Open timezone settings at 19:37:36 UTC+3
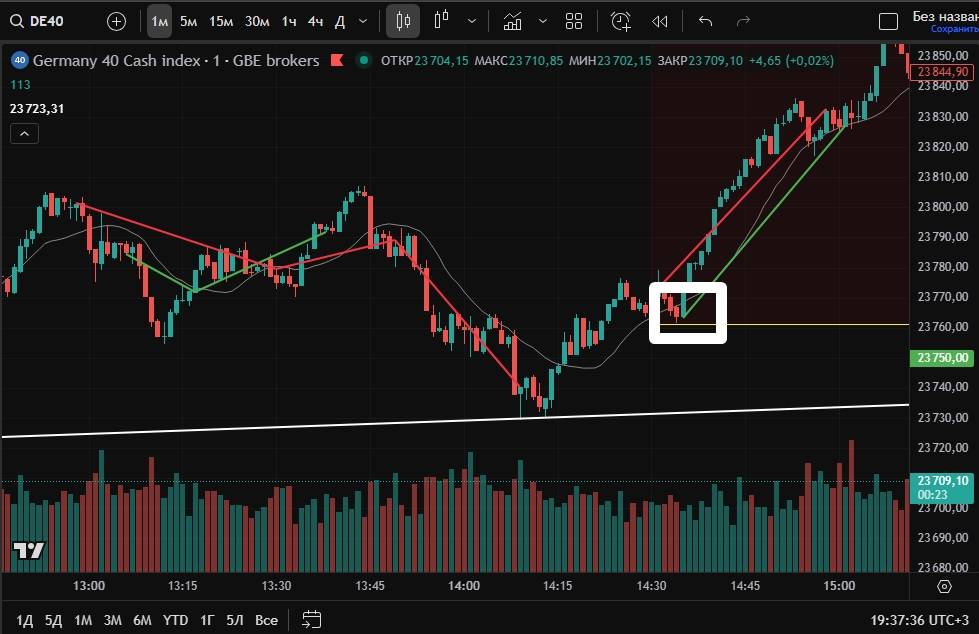Screen dimensions: 979x634 point(918,620)
